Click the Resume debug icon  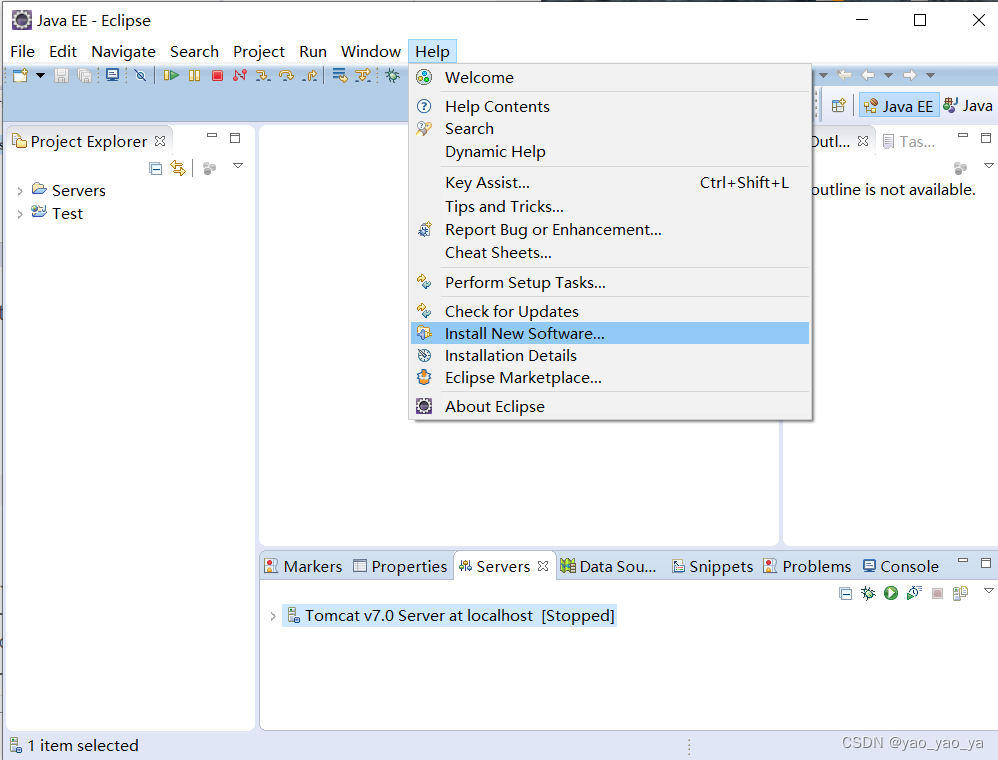[171, 75]
